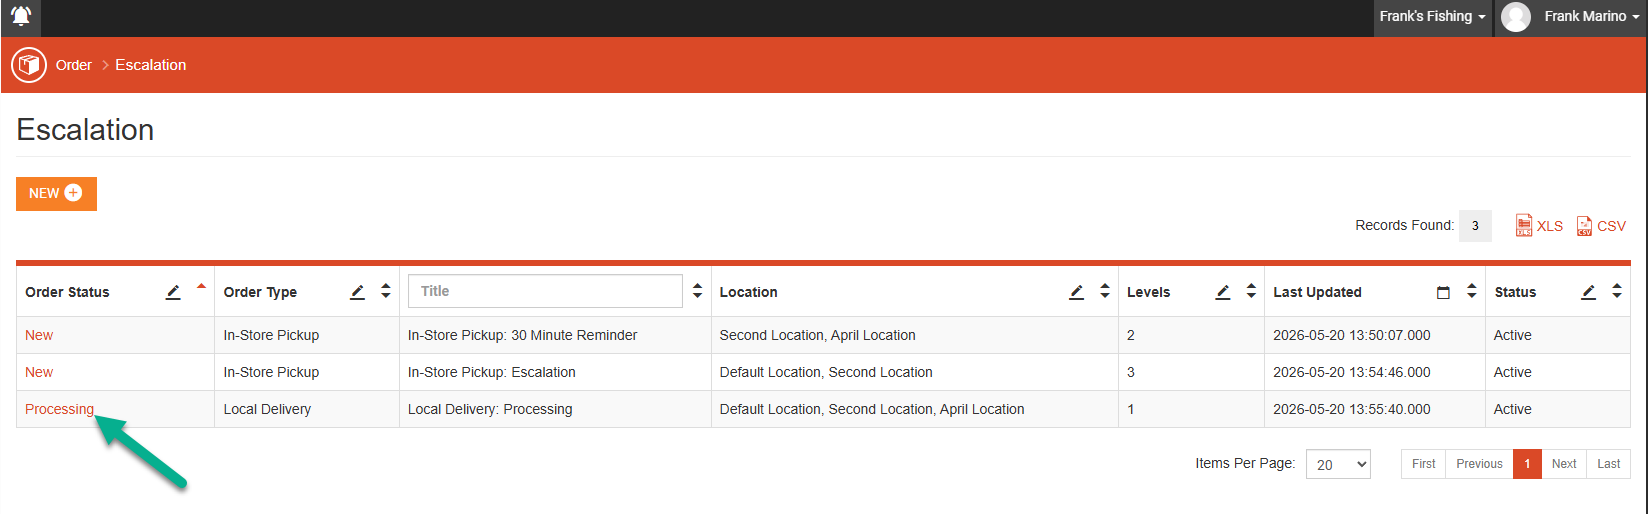
Task: Click Frank Marino avatar image
Action: click(x=1516, y=17)
